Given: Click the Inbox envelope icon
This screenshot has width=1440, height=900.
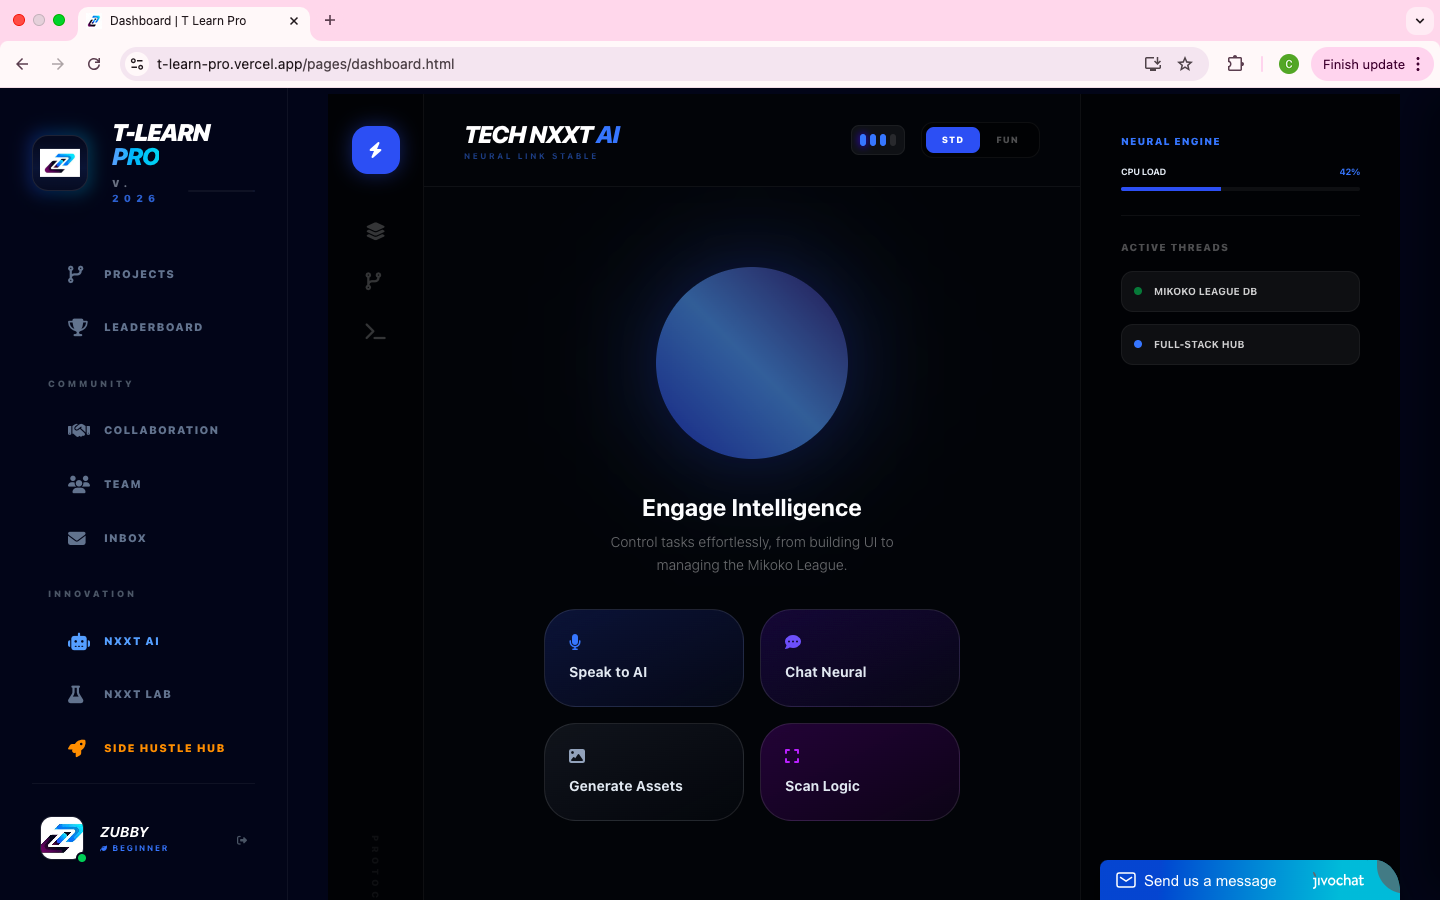Looking at the screenshot, I should [77, 538].
